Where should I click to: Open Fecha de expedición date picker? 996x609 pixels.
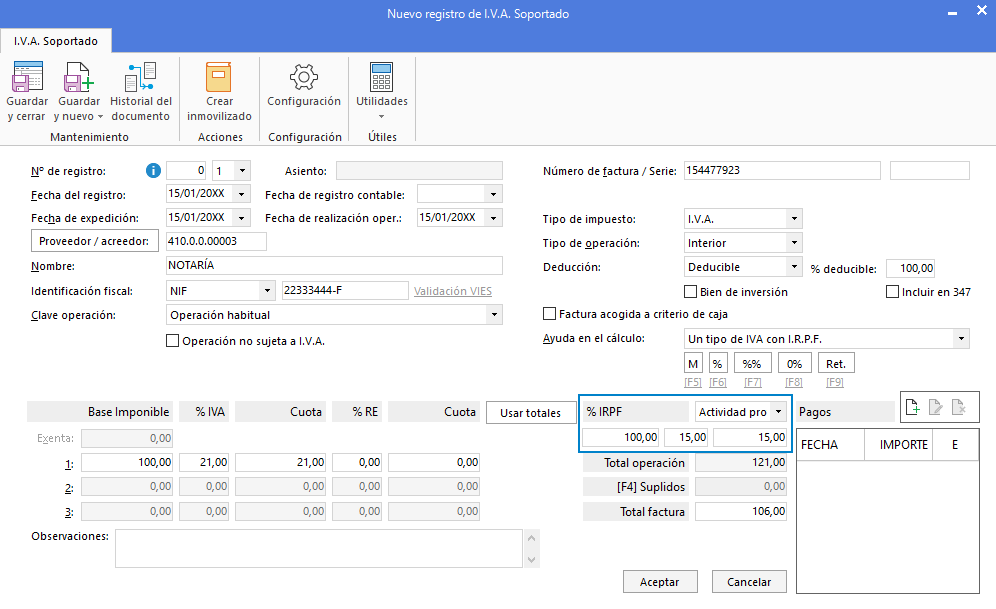click(x=242, y=218)
